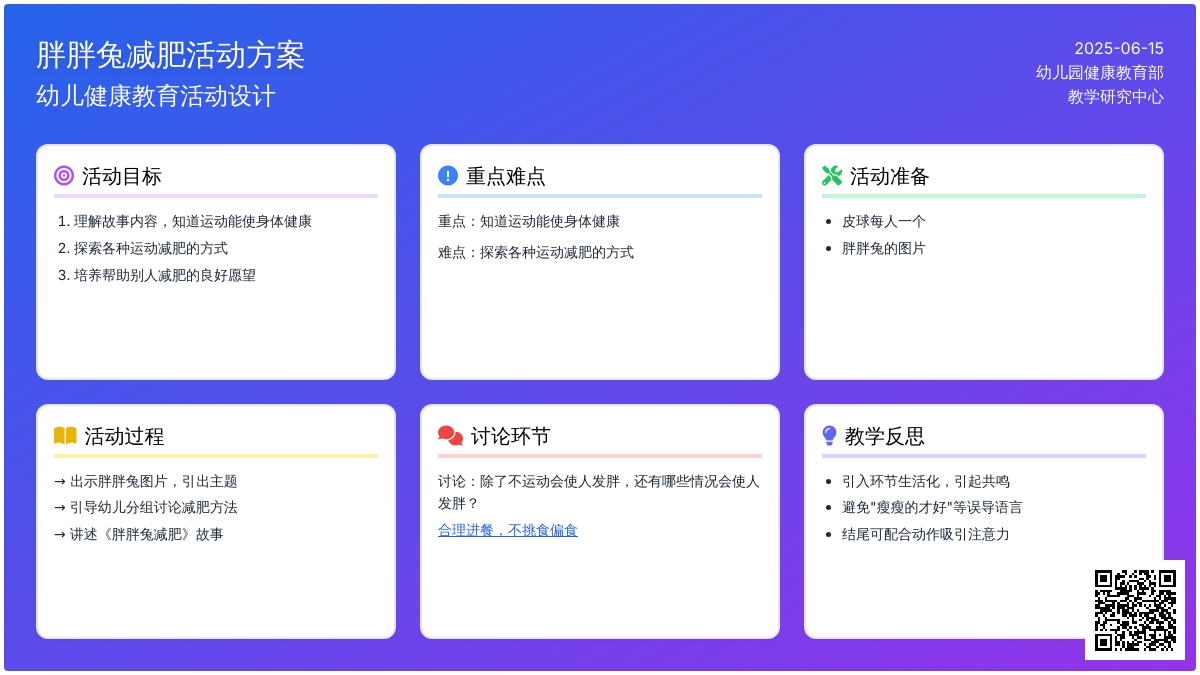The width and height of the screenshot is (1200, 675).
Task: Click the bullet 胖胖兔的图片
Action: click(x=884, y=248)
